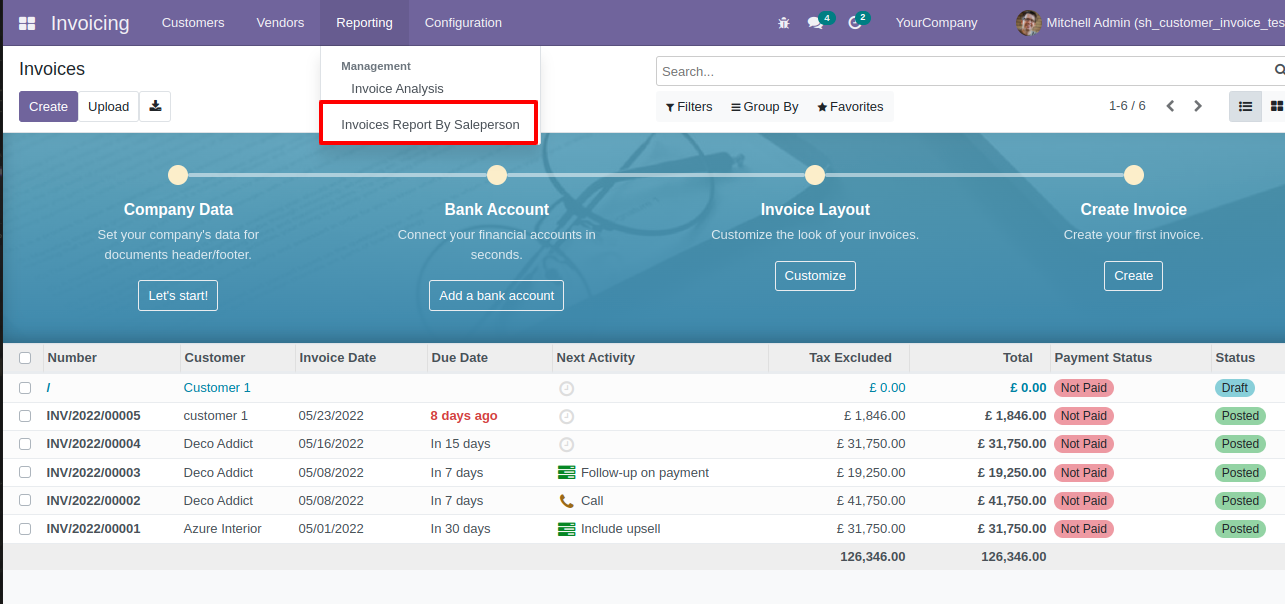Click Draft status badge
The height and width of the screenshot is (604, 1285).
[1235, 388]
